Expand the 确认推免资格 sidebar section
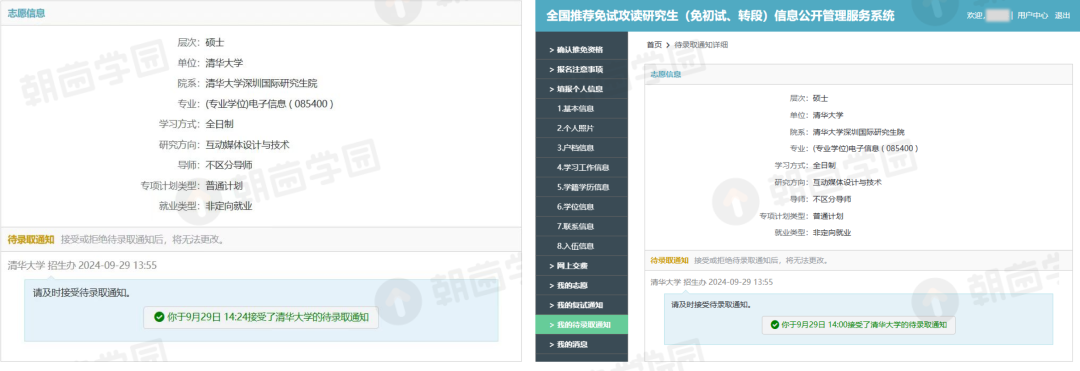Screen dimensions: 1080x371 point(581,50)
